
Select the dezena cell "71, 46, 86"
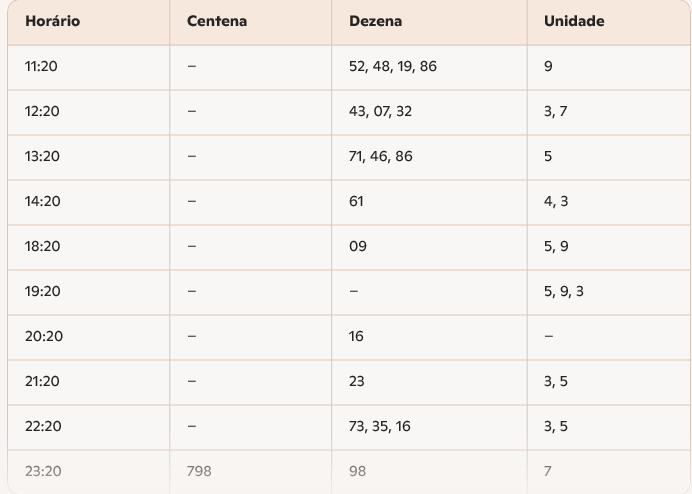point(380,157)
